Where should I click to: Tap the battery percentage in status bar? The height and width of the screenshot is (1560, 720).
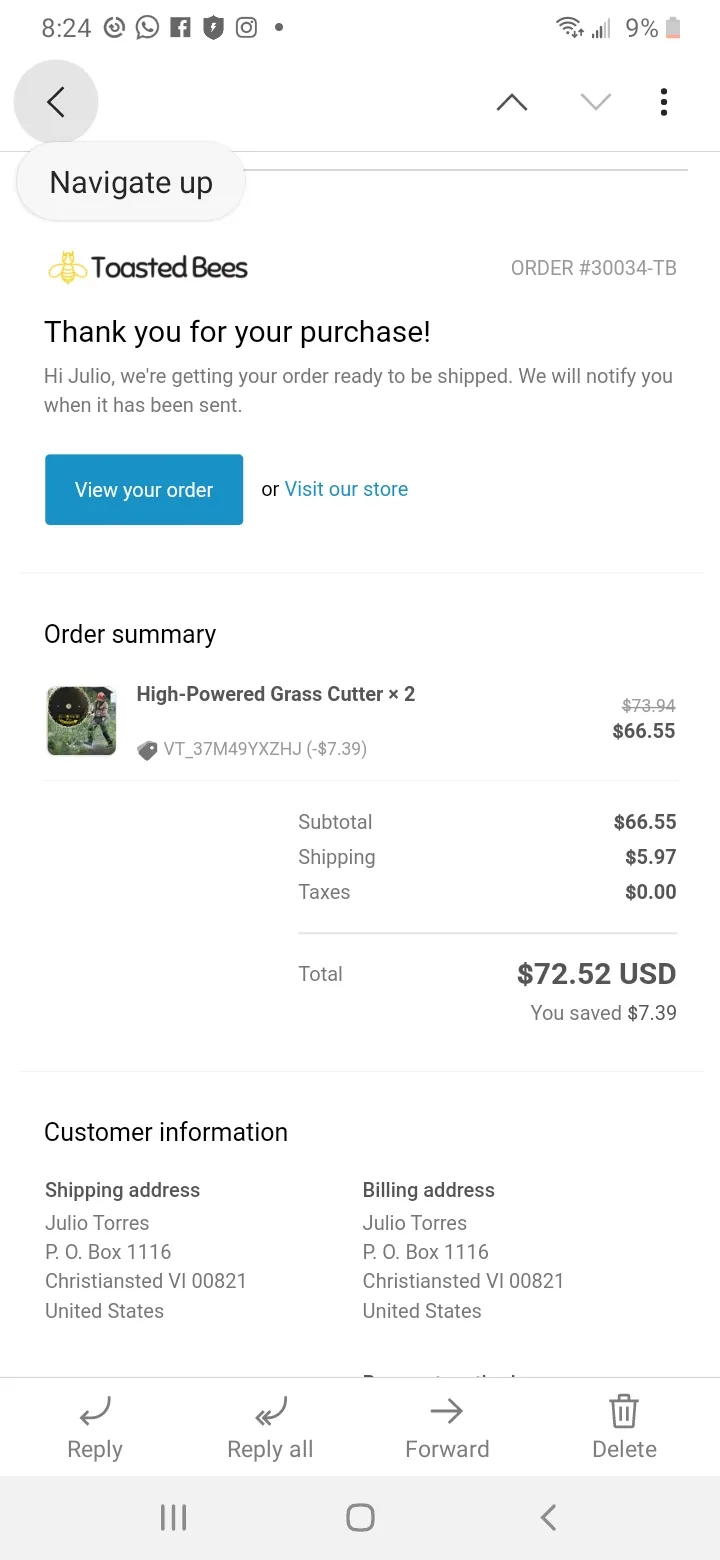coord(642,29)
